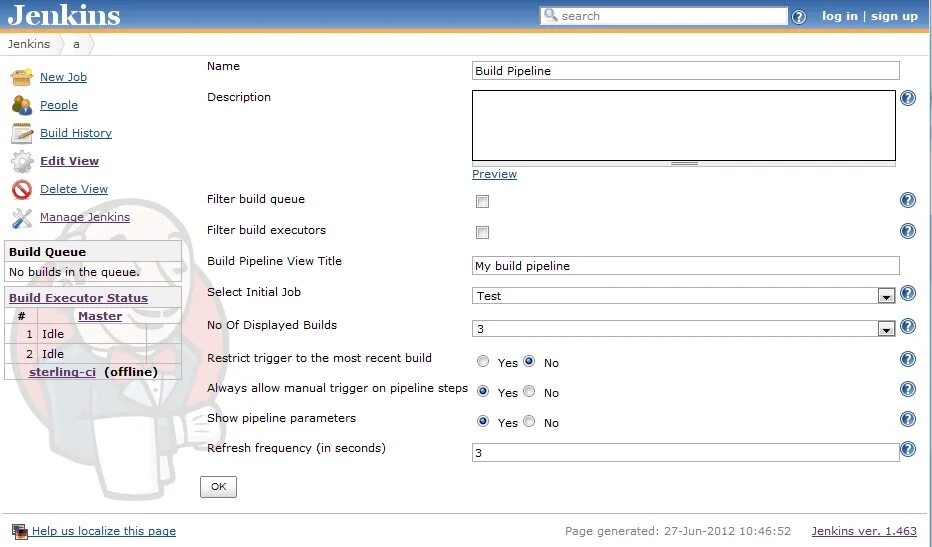
Task: Open help for No Of Displayed Builds
Action: click(x=908, y=326)
